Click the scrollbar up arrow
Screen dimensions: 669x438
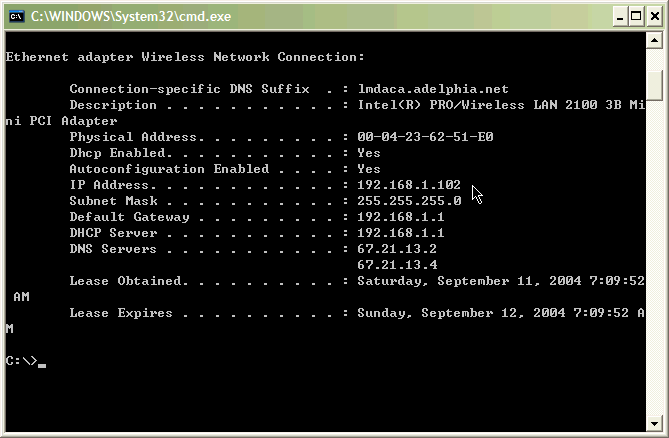[x=654, y=41]
